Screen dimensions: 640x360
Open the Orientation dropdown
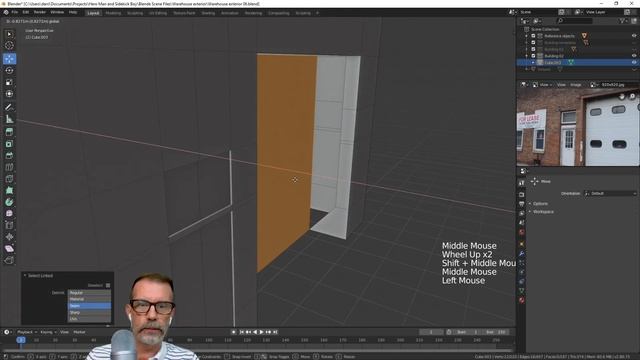pyautogui.click(x=610, y=193)
